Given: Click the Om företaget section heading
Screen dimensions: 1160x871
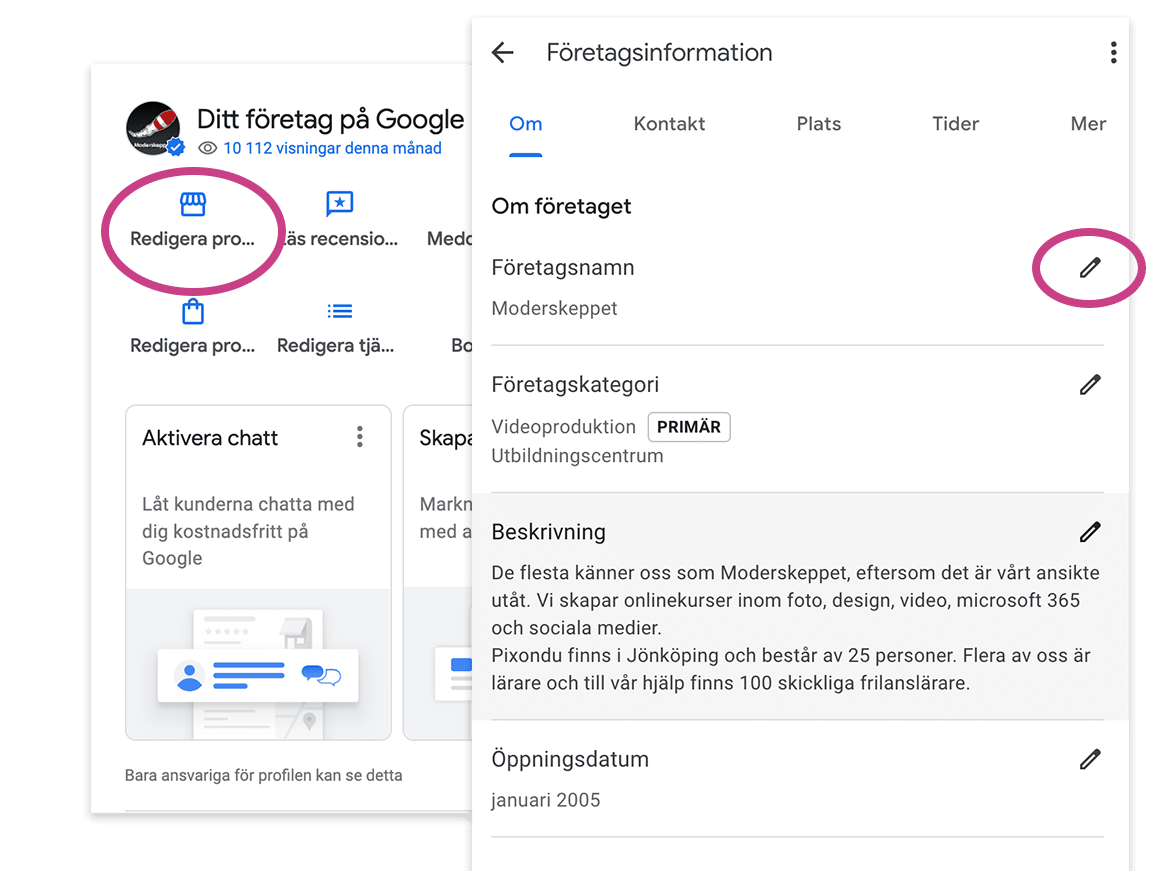Looking at the screenshot, I should click(x=562, y=206).
